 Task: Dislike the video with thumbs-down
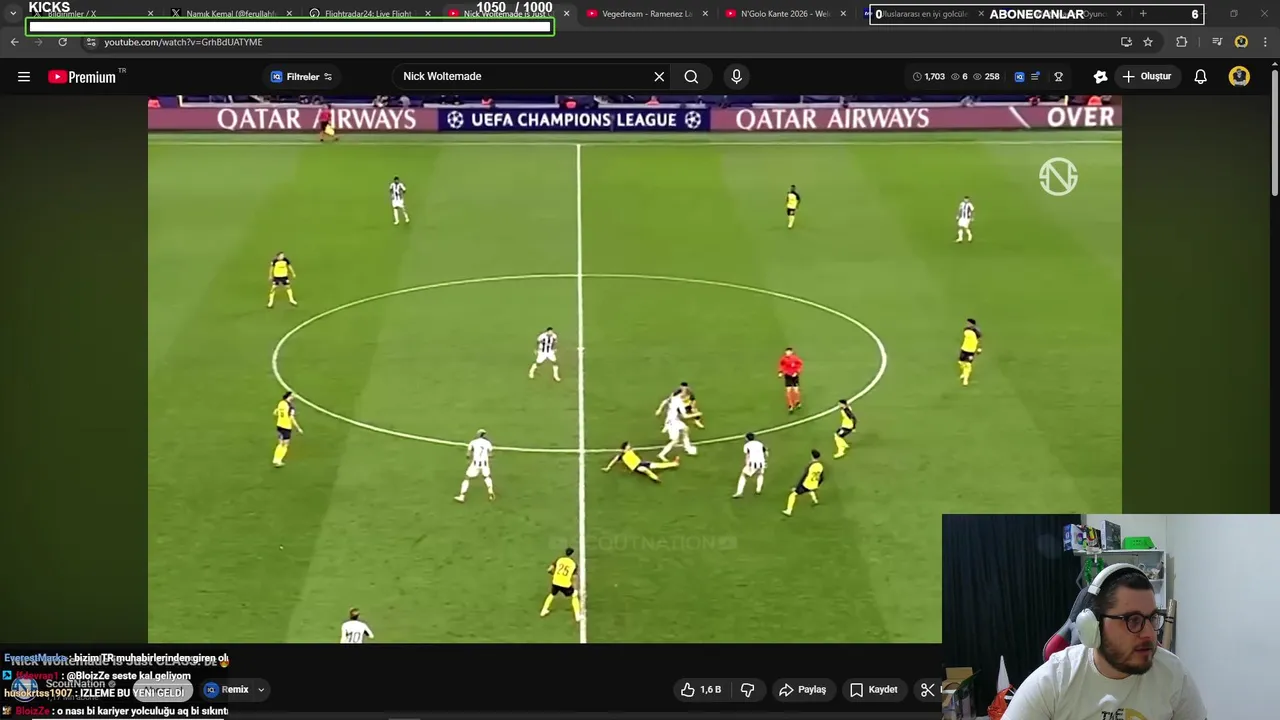[x=747, y=690]
